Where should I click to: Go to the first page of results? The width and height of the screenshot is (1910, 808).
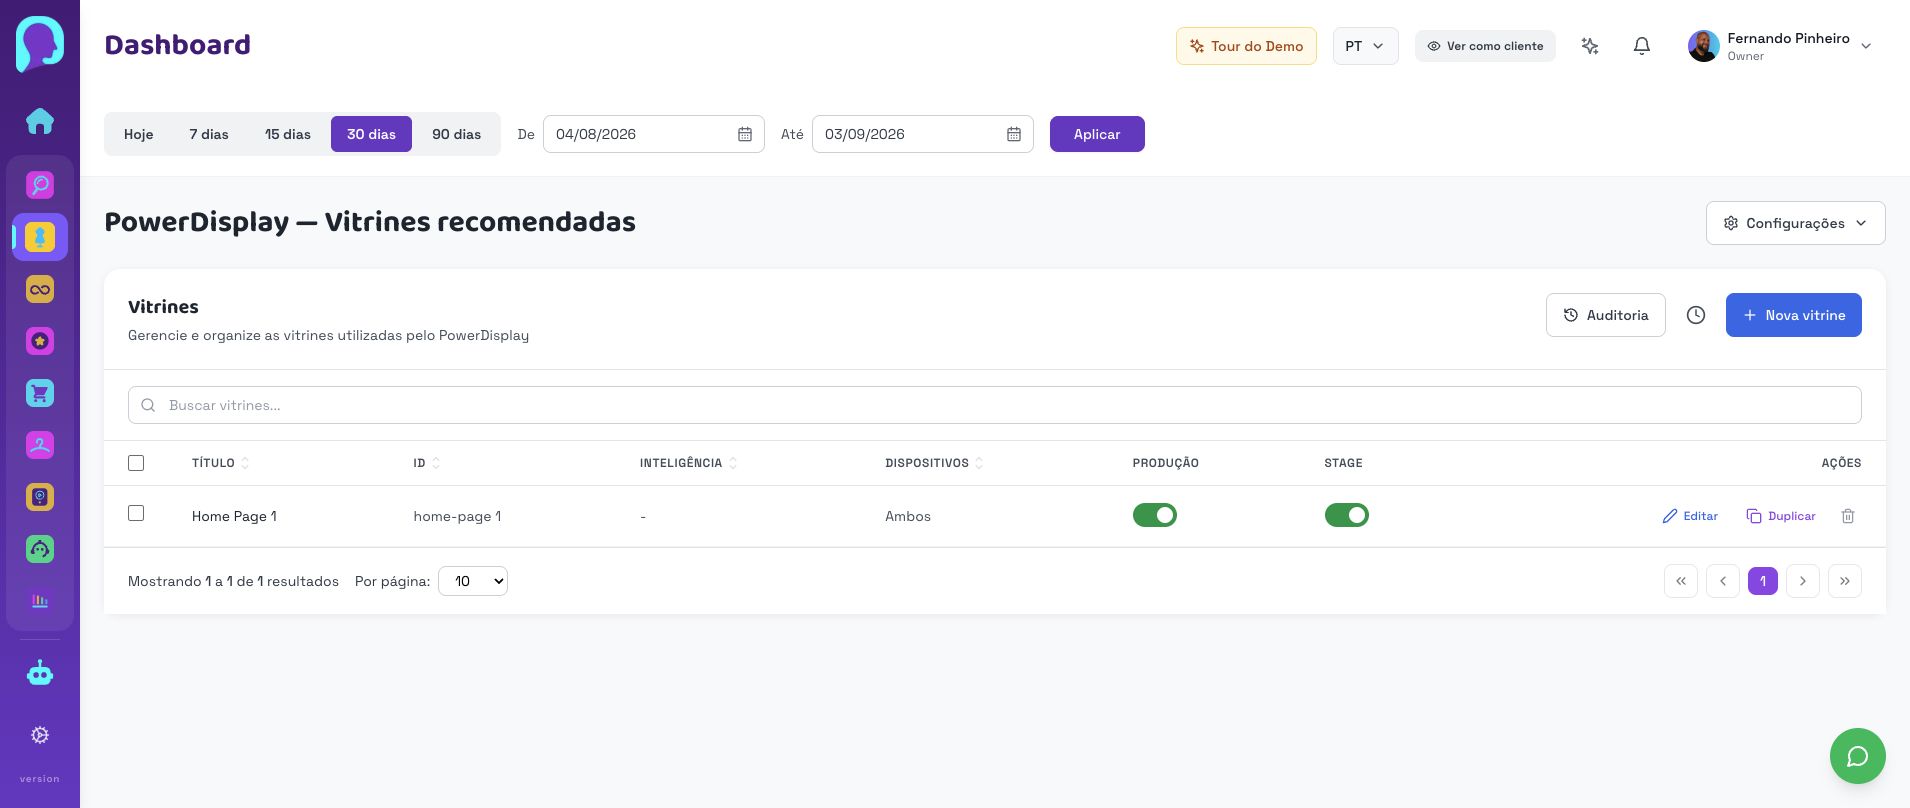coord(1681,581)
